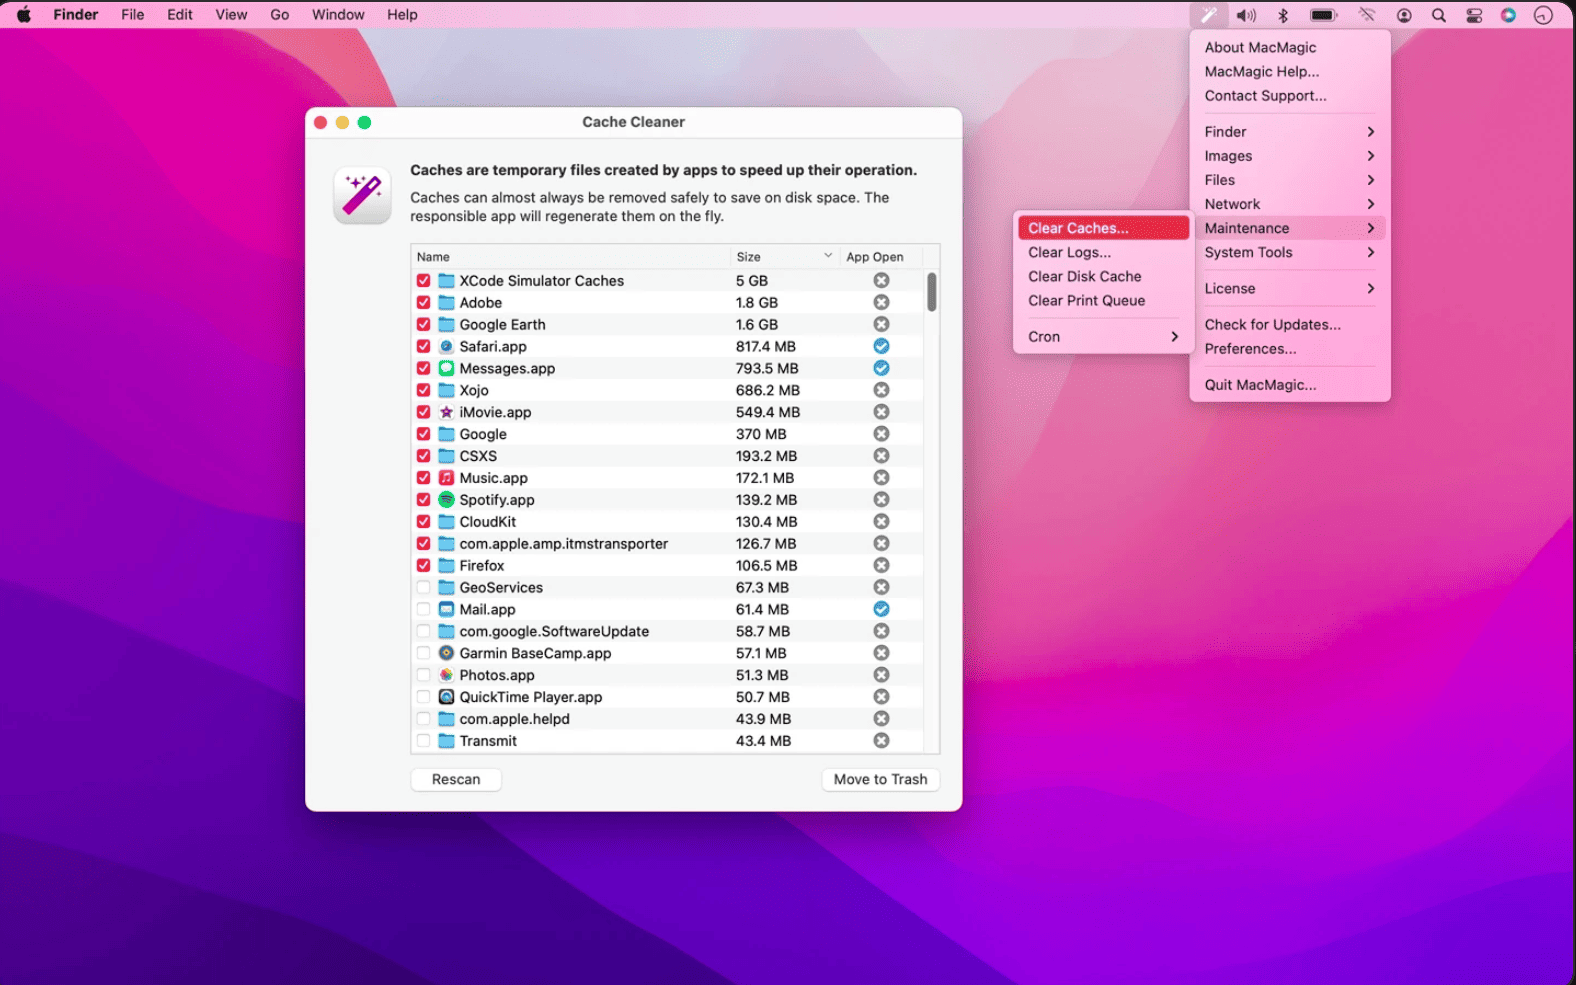This screenshot has height=985, width=1576.
Task: Open MacMagic Help... entry
Action: tap(1290, 72)
